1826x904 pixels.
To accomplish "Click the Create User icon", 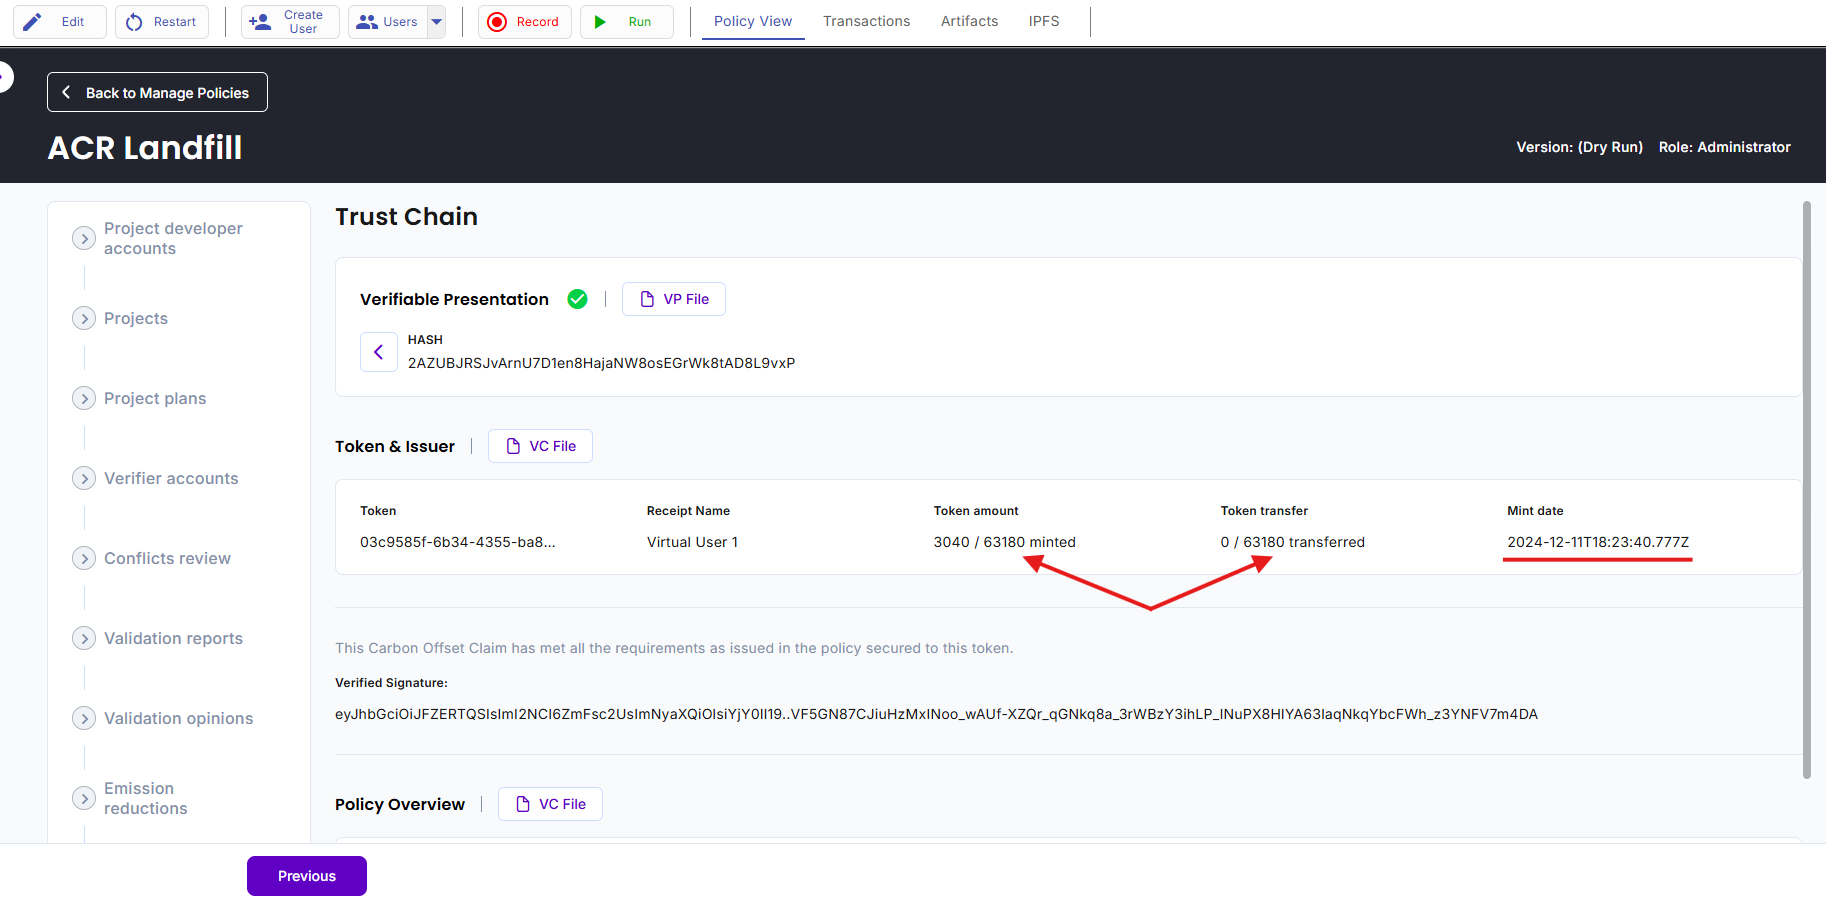I will [260, 22].
